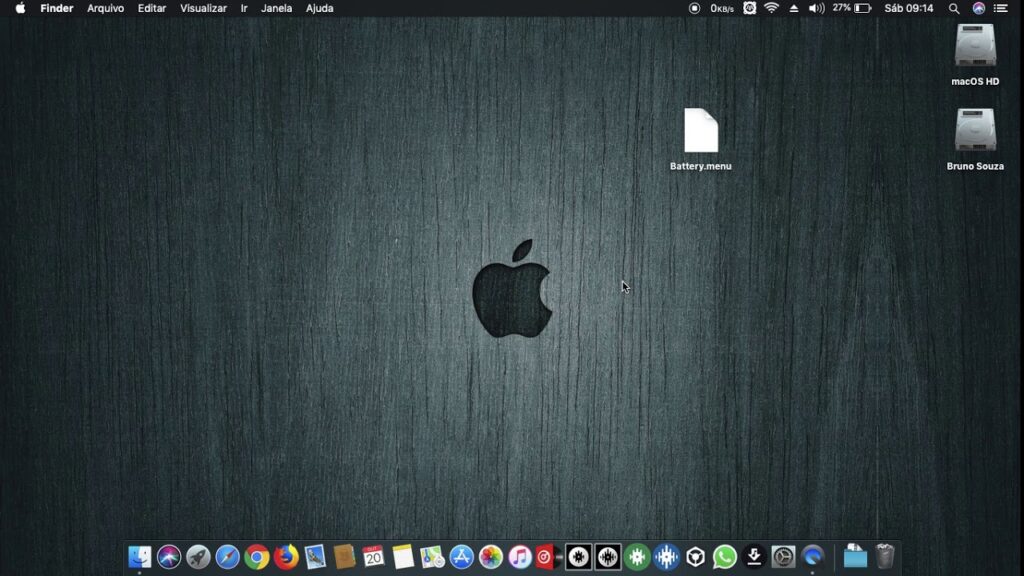Screen dimensions: 1024x576
Task: Open Wi-Fi status menu
Action: (771, 8)
